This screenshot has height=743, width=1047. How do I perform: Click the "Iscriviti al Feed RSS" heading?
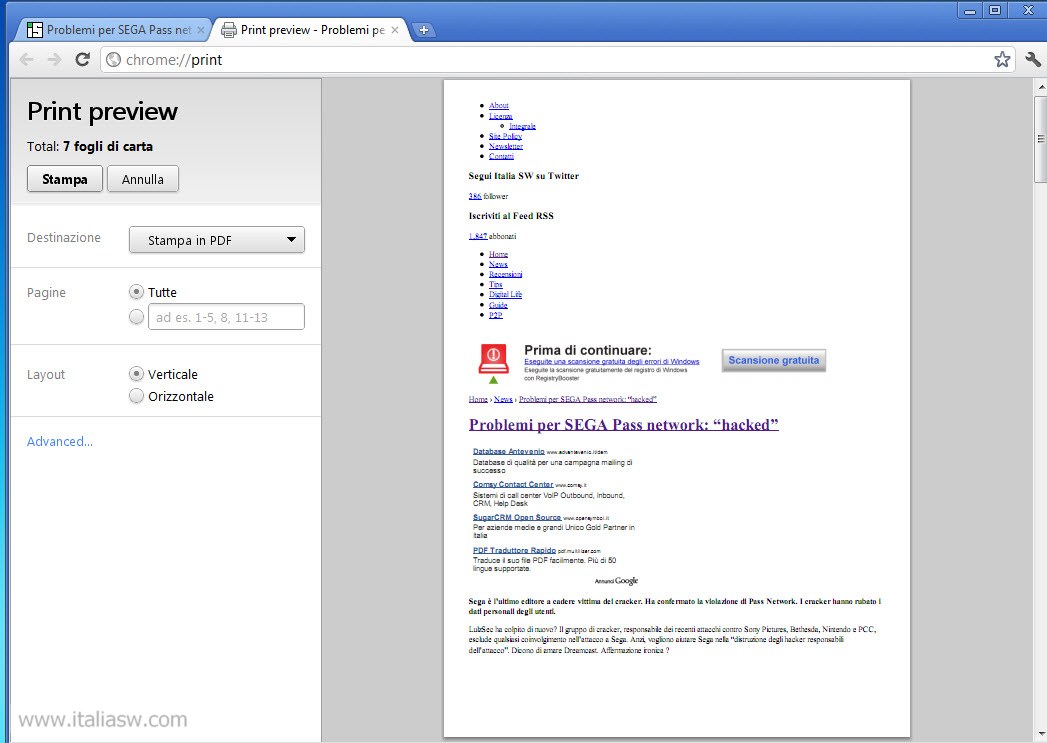pos(511,216)
